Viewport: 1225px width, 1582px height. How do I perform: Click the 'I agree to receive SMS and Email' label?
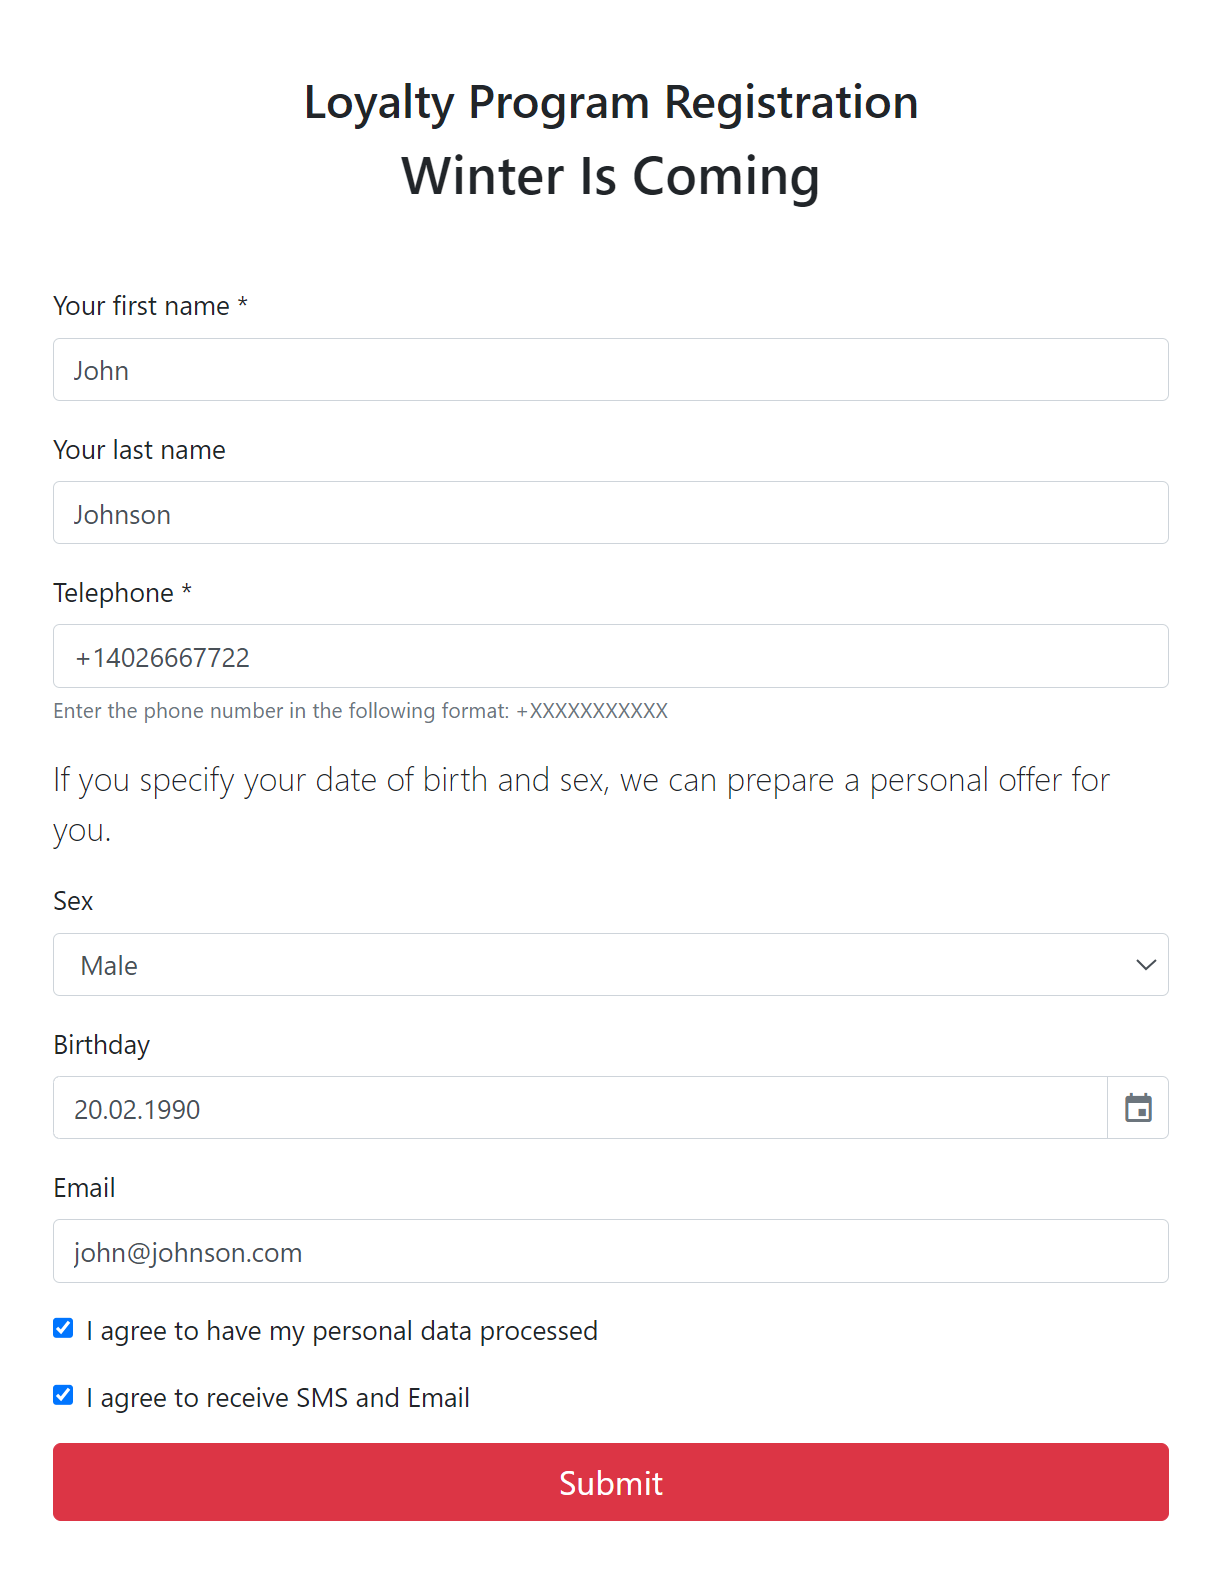[278, 1398]
